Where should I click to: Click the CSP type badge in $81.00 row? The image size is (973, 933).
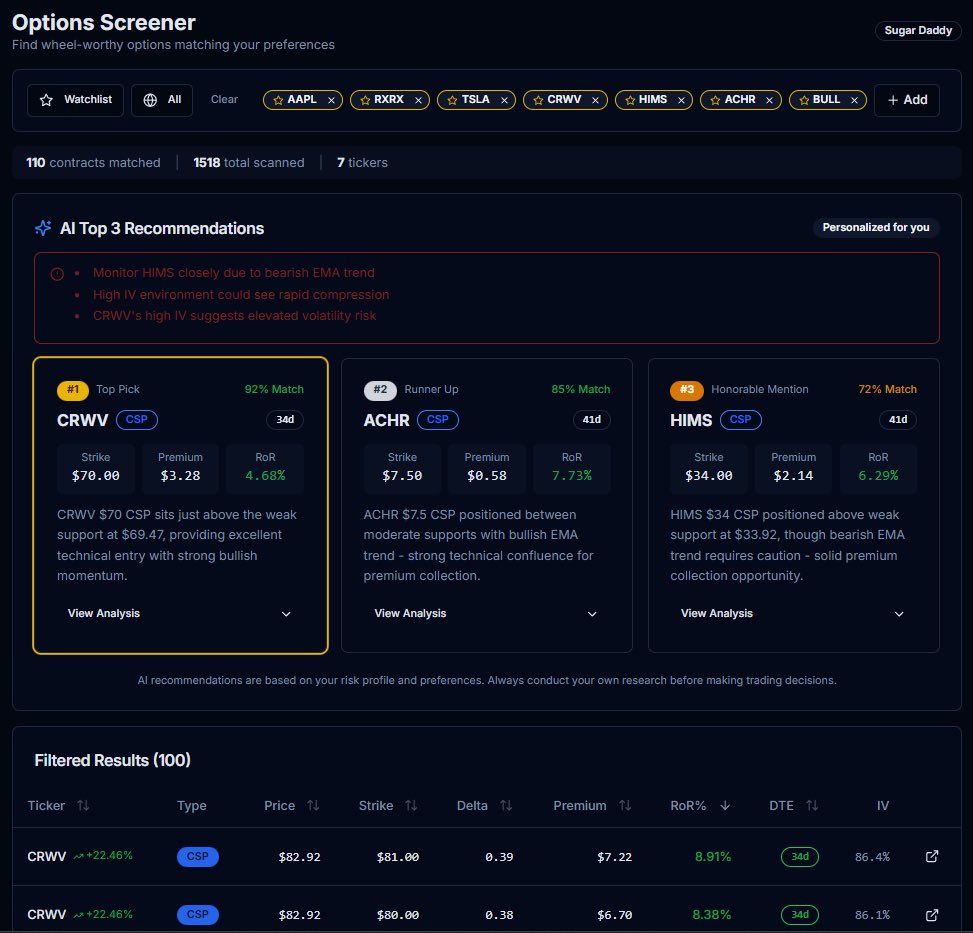(x=197, y=857)
